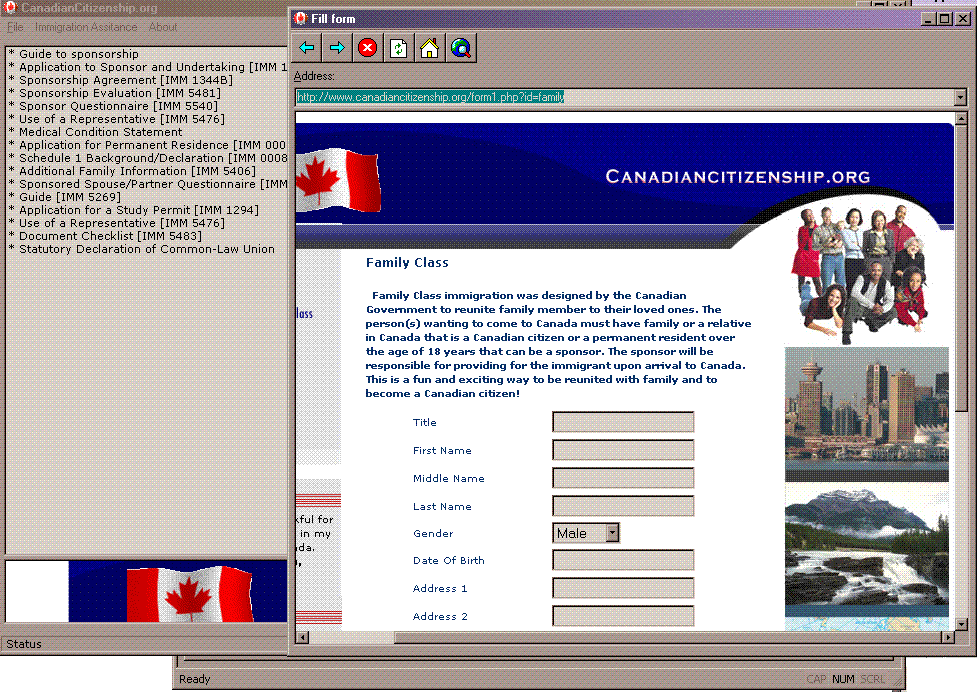
Task: Click right arrow of page horizontal scrollbar
Action: tap(948, 637)
